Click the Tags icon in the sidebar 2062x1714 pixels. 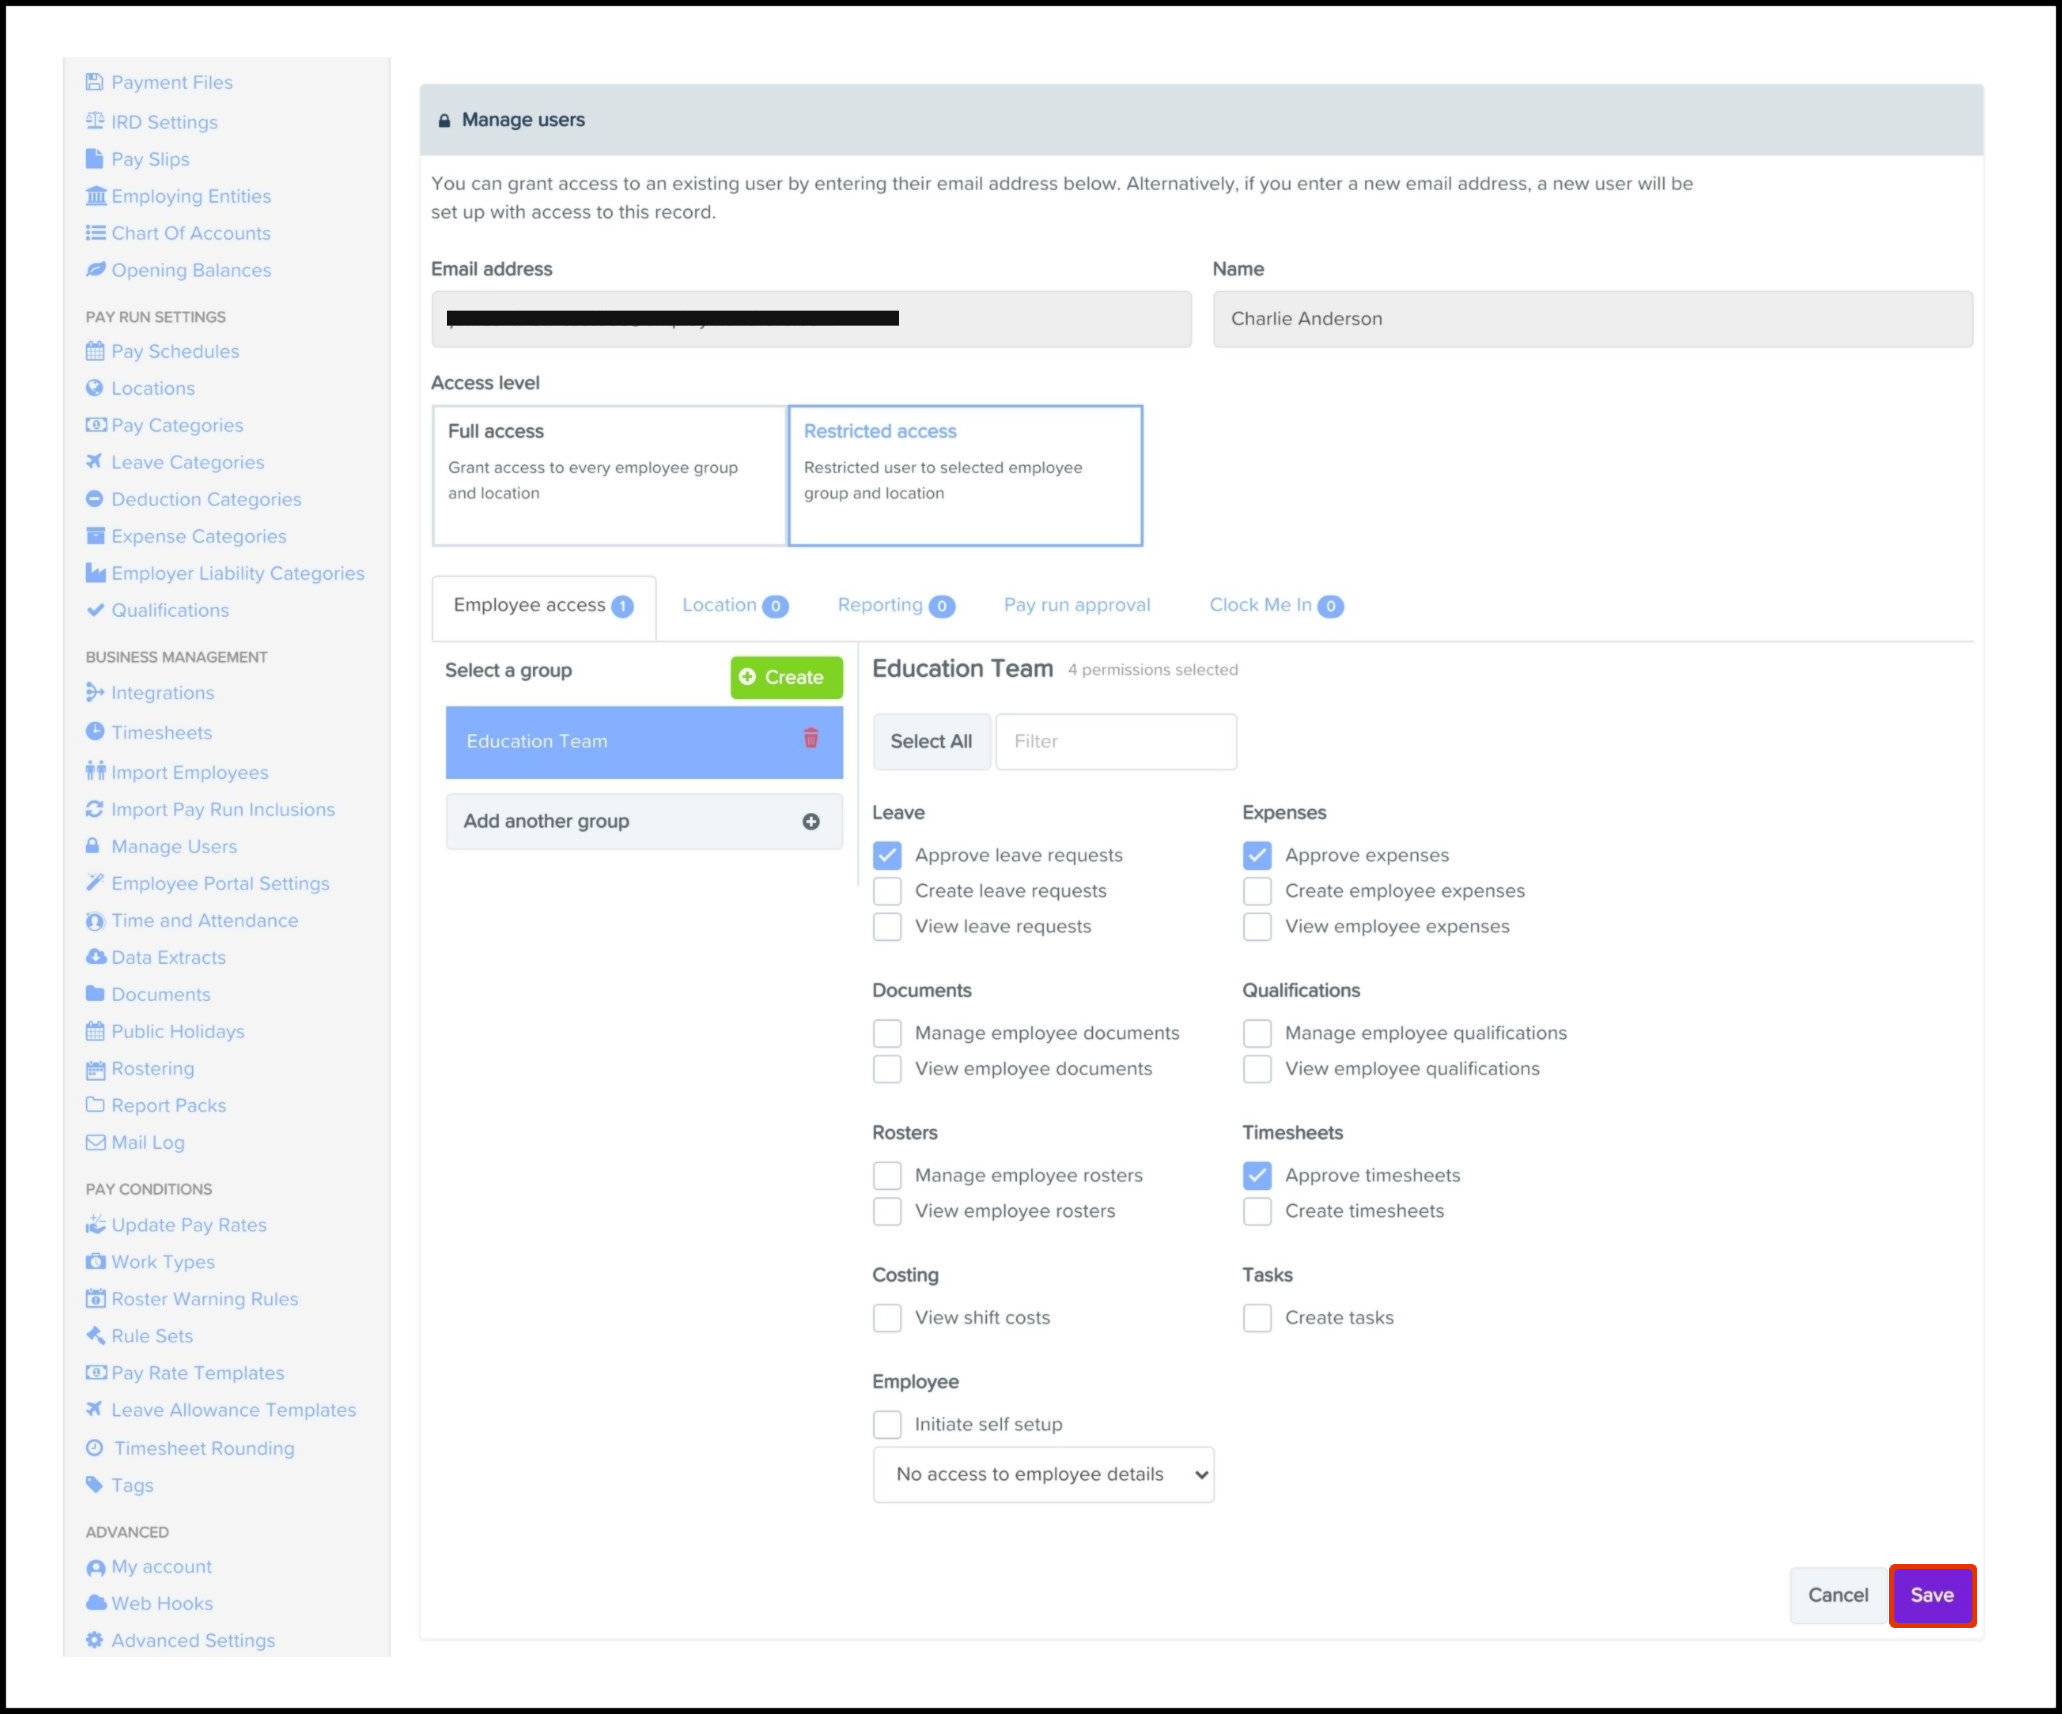coord(95,1484)
